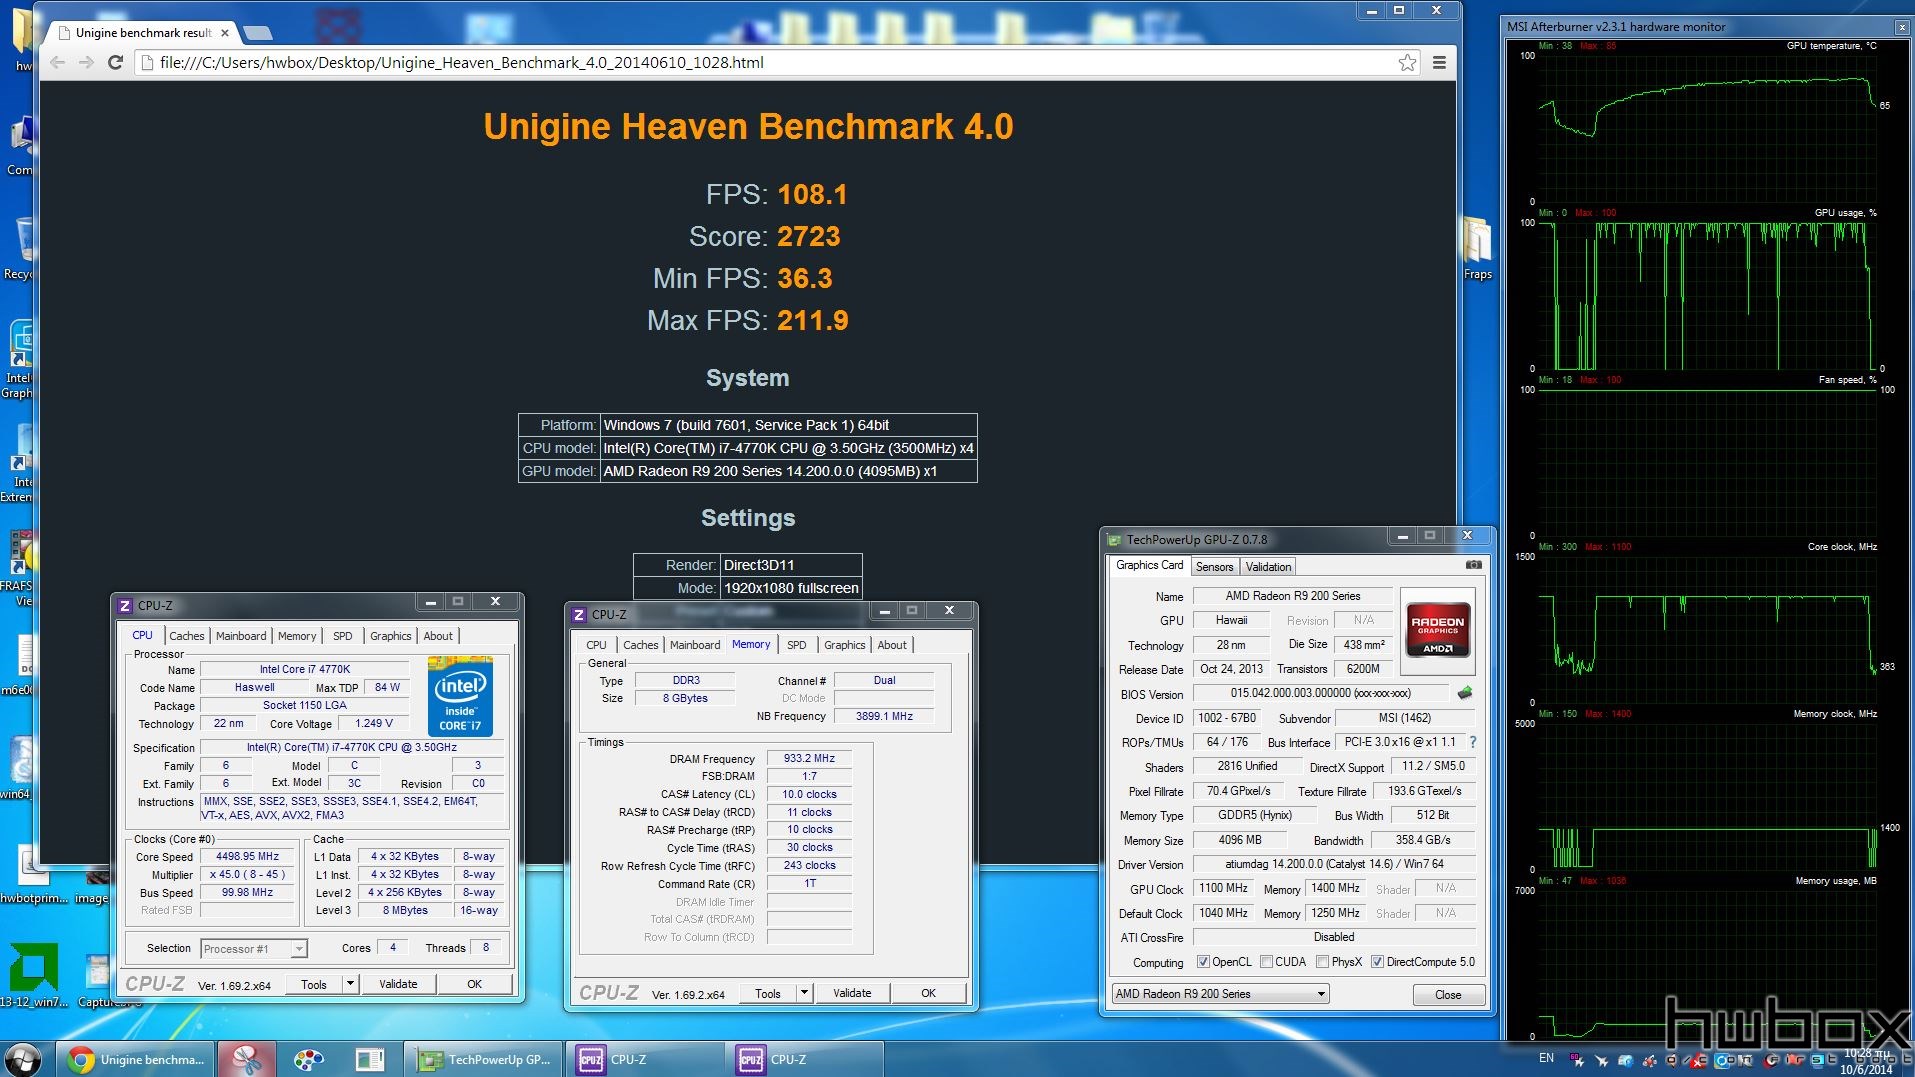Open Caches tab in left CPU-Z window
The height and width of the screenshot is (1077, 1915).
[186, 636]
